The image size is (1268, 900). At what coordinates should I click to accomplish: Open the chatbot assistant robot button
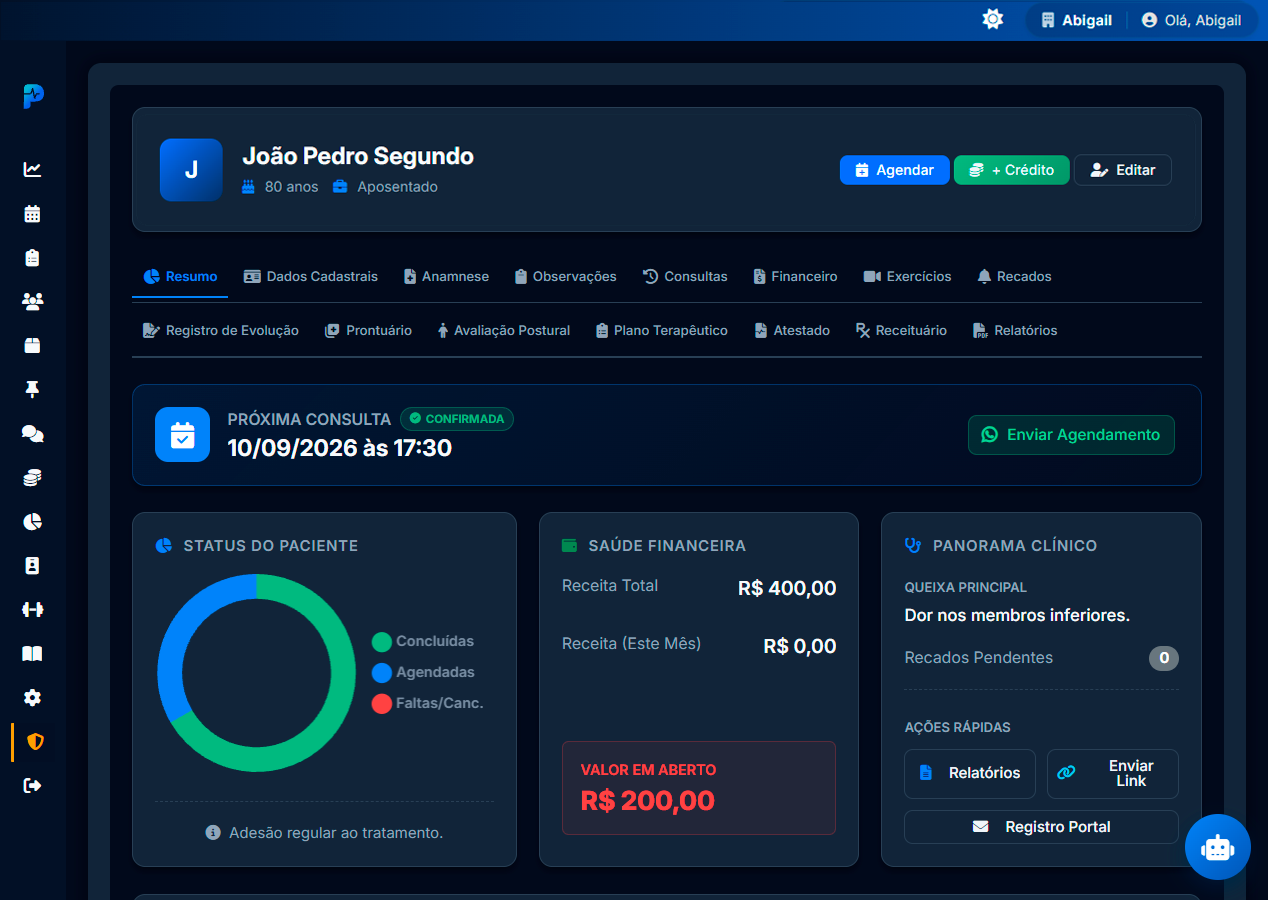1217,847
